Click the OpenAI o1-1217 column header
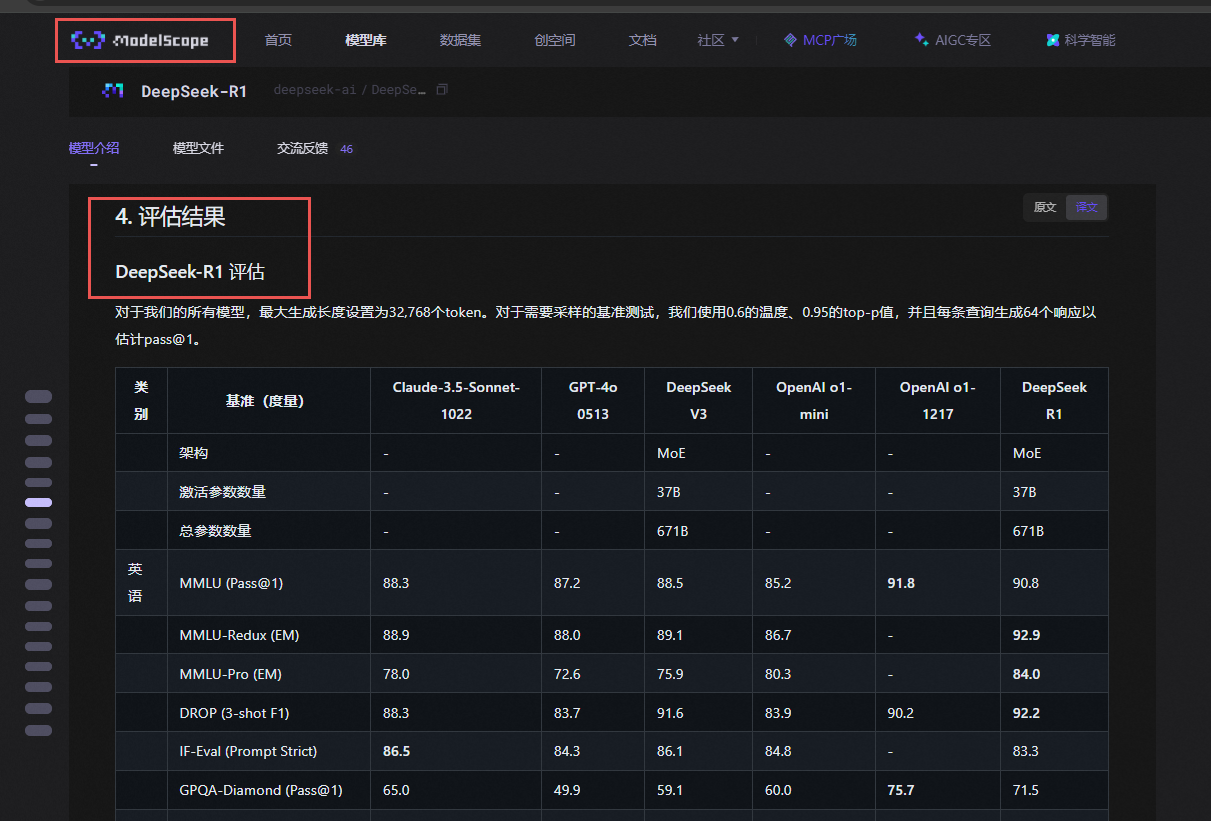 click(x=937, y=400)
